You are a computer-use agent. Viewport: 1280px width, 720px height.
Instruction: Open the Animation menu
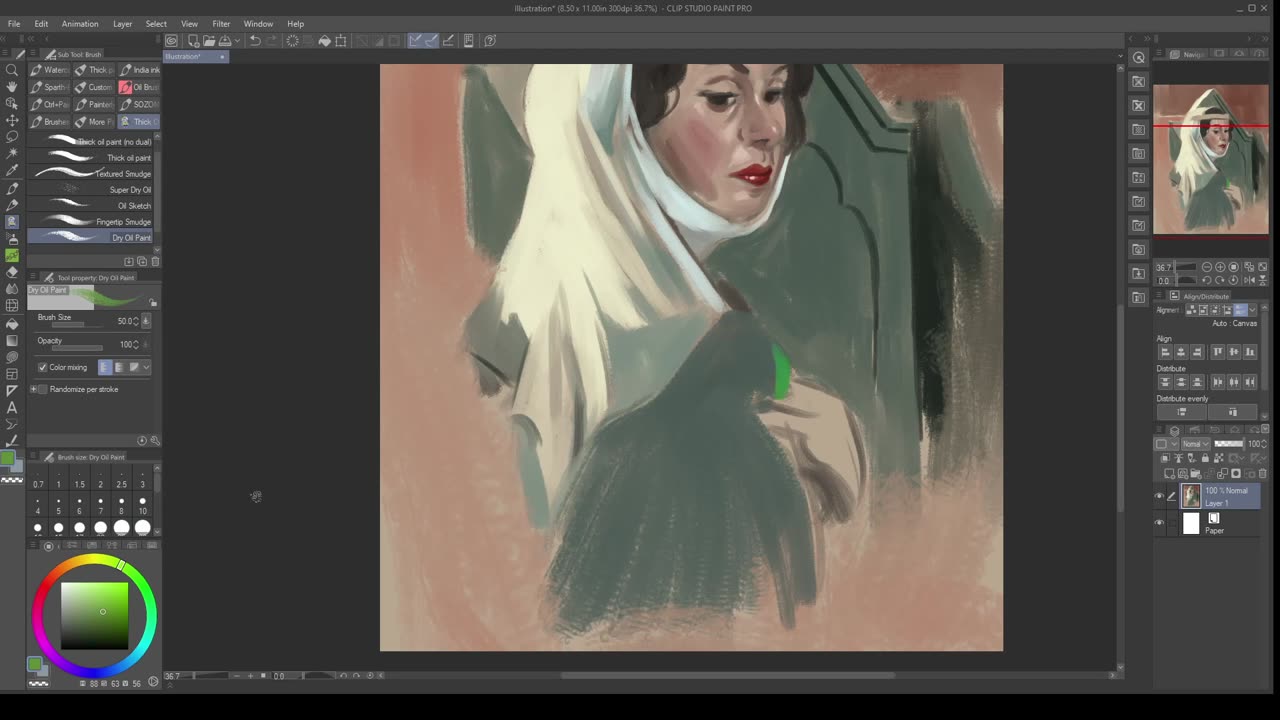pos(80,24)
